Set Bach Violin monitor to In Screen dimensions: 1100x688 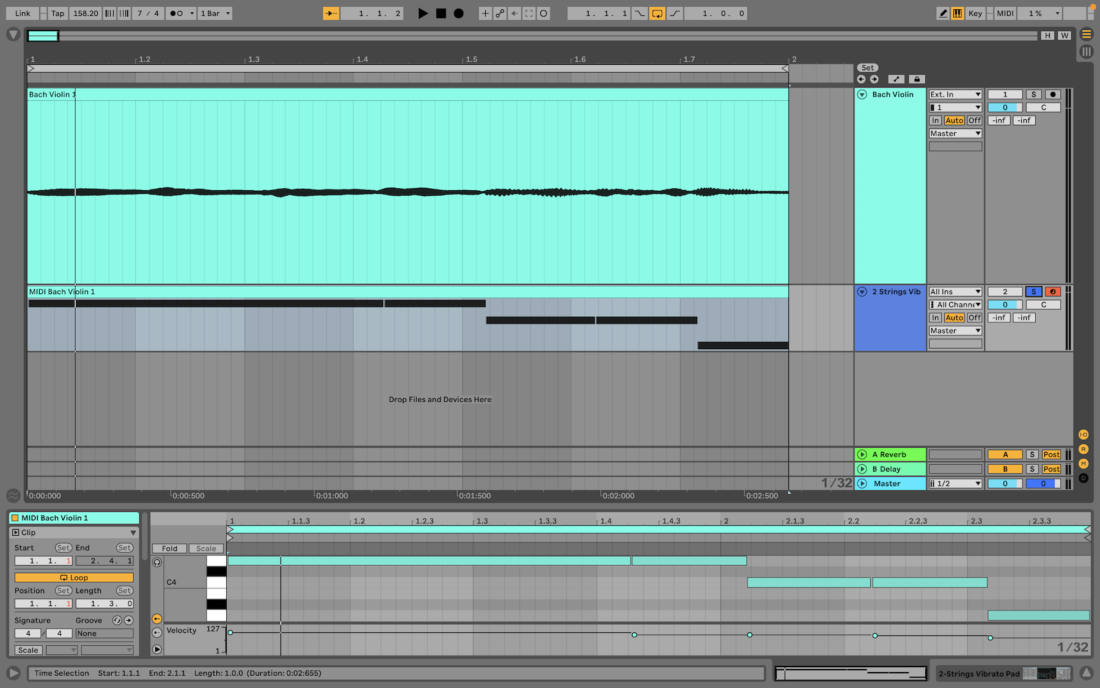(x=935, y=121)
